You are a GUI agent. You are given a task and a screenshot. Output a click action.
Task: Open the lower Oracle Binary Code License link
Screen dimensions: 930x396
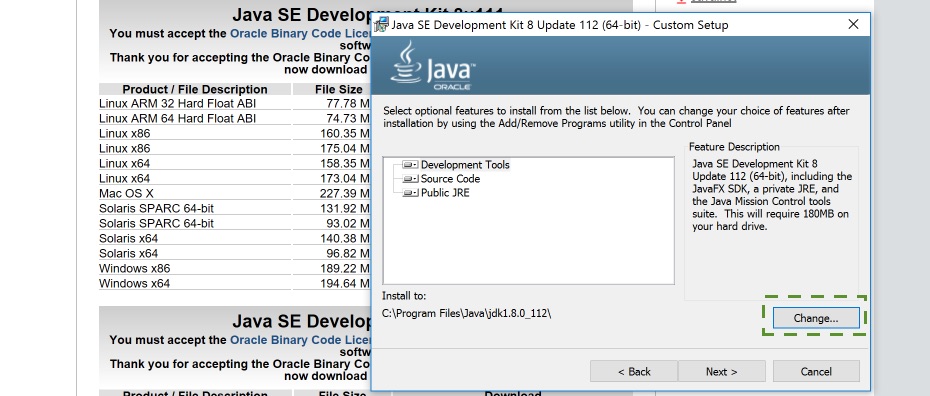pyautogui.click(x=301, y=340)
